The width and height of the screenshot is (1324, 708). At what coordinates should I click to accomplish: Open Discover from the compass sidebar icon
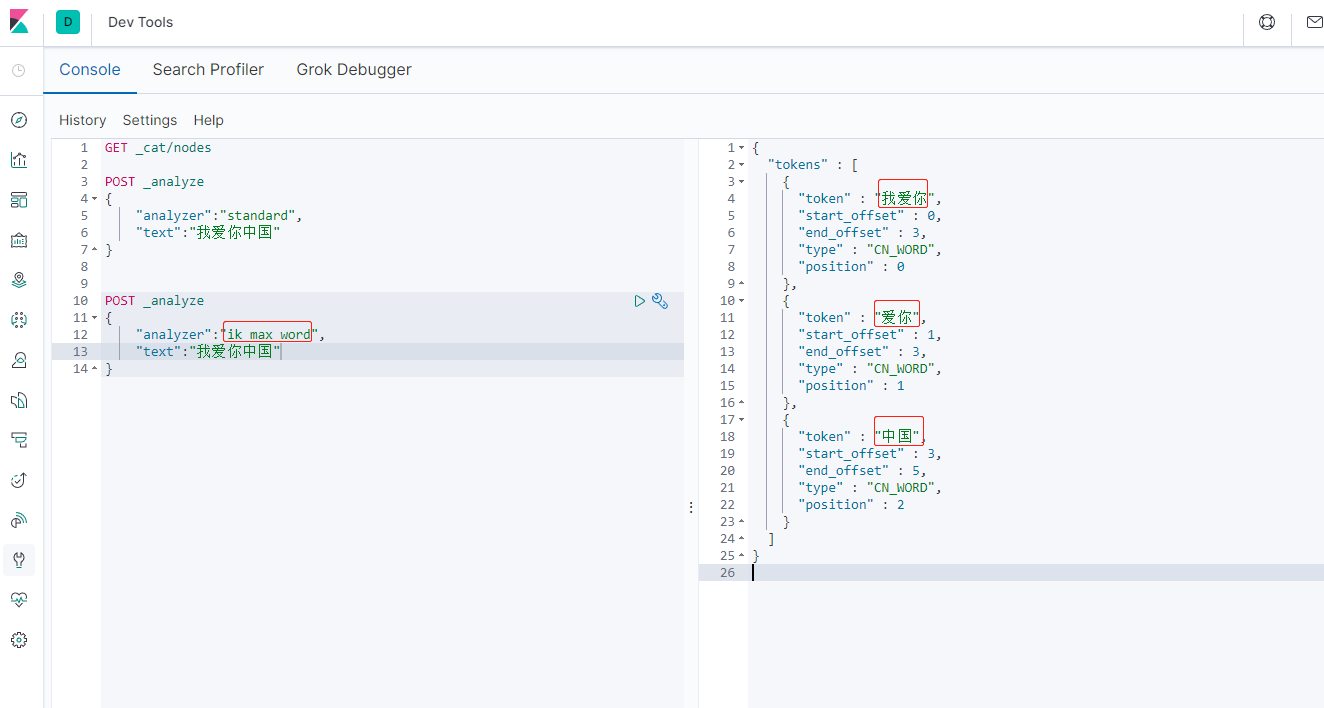point(18,120)
